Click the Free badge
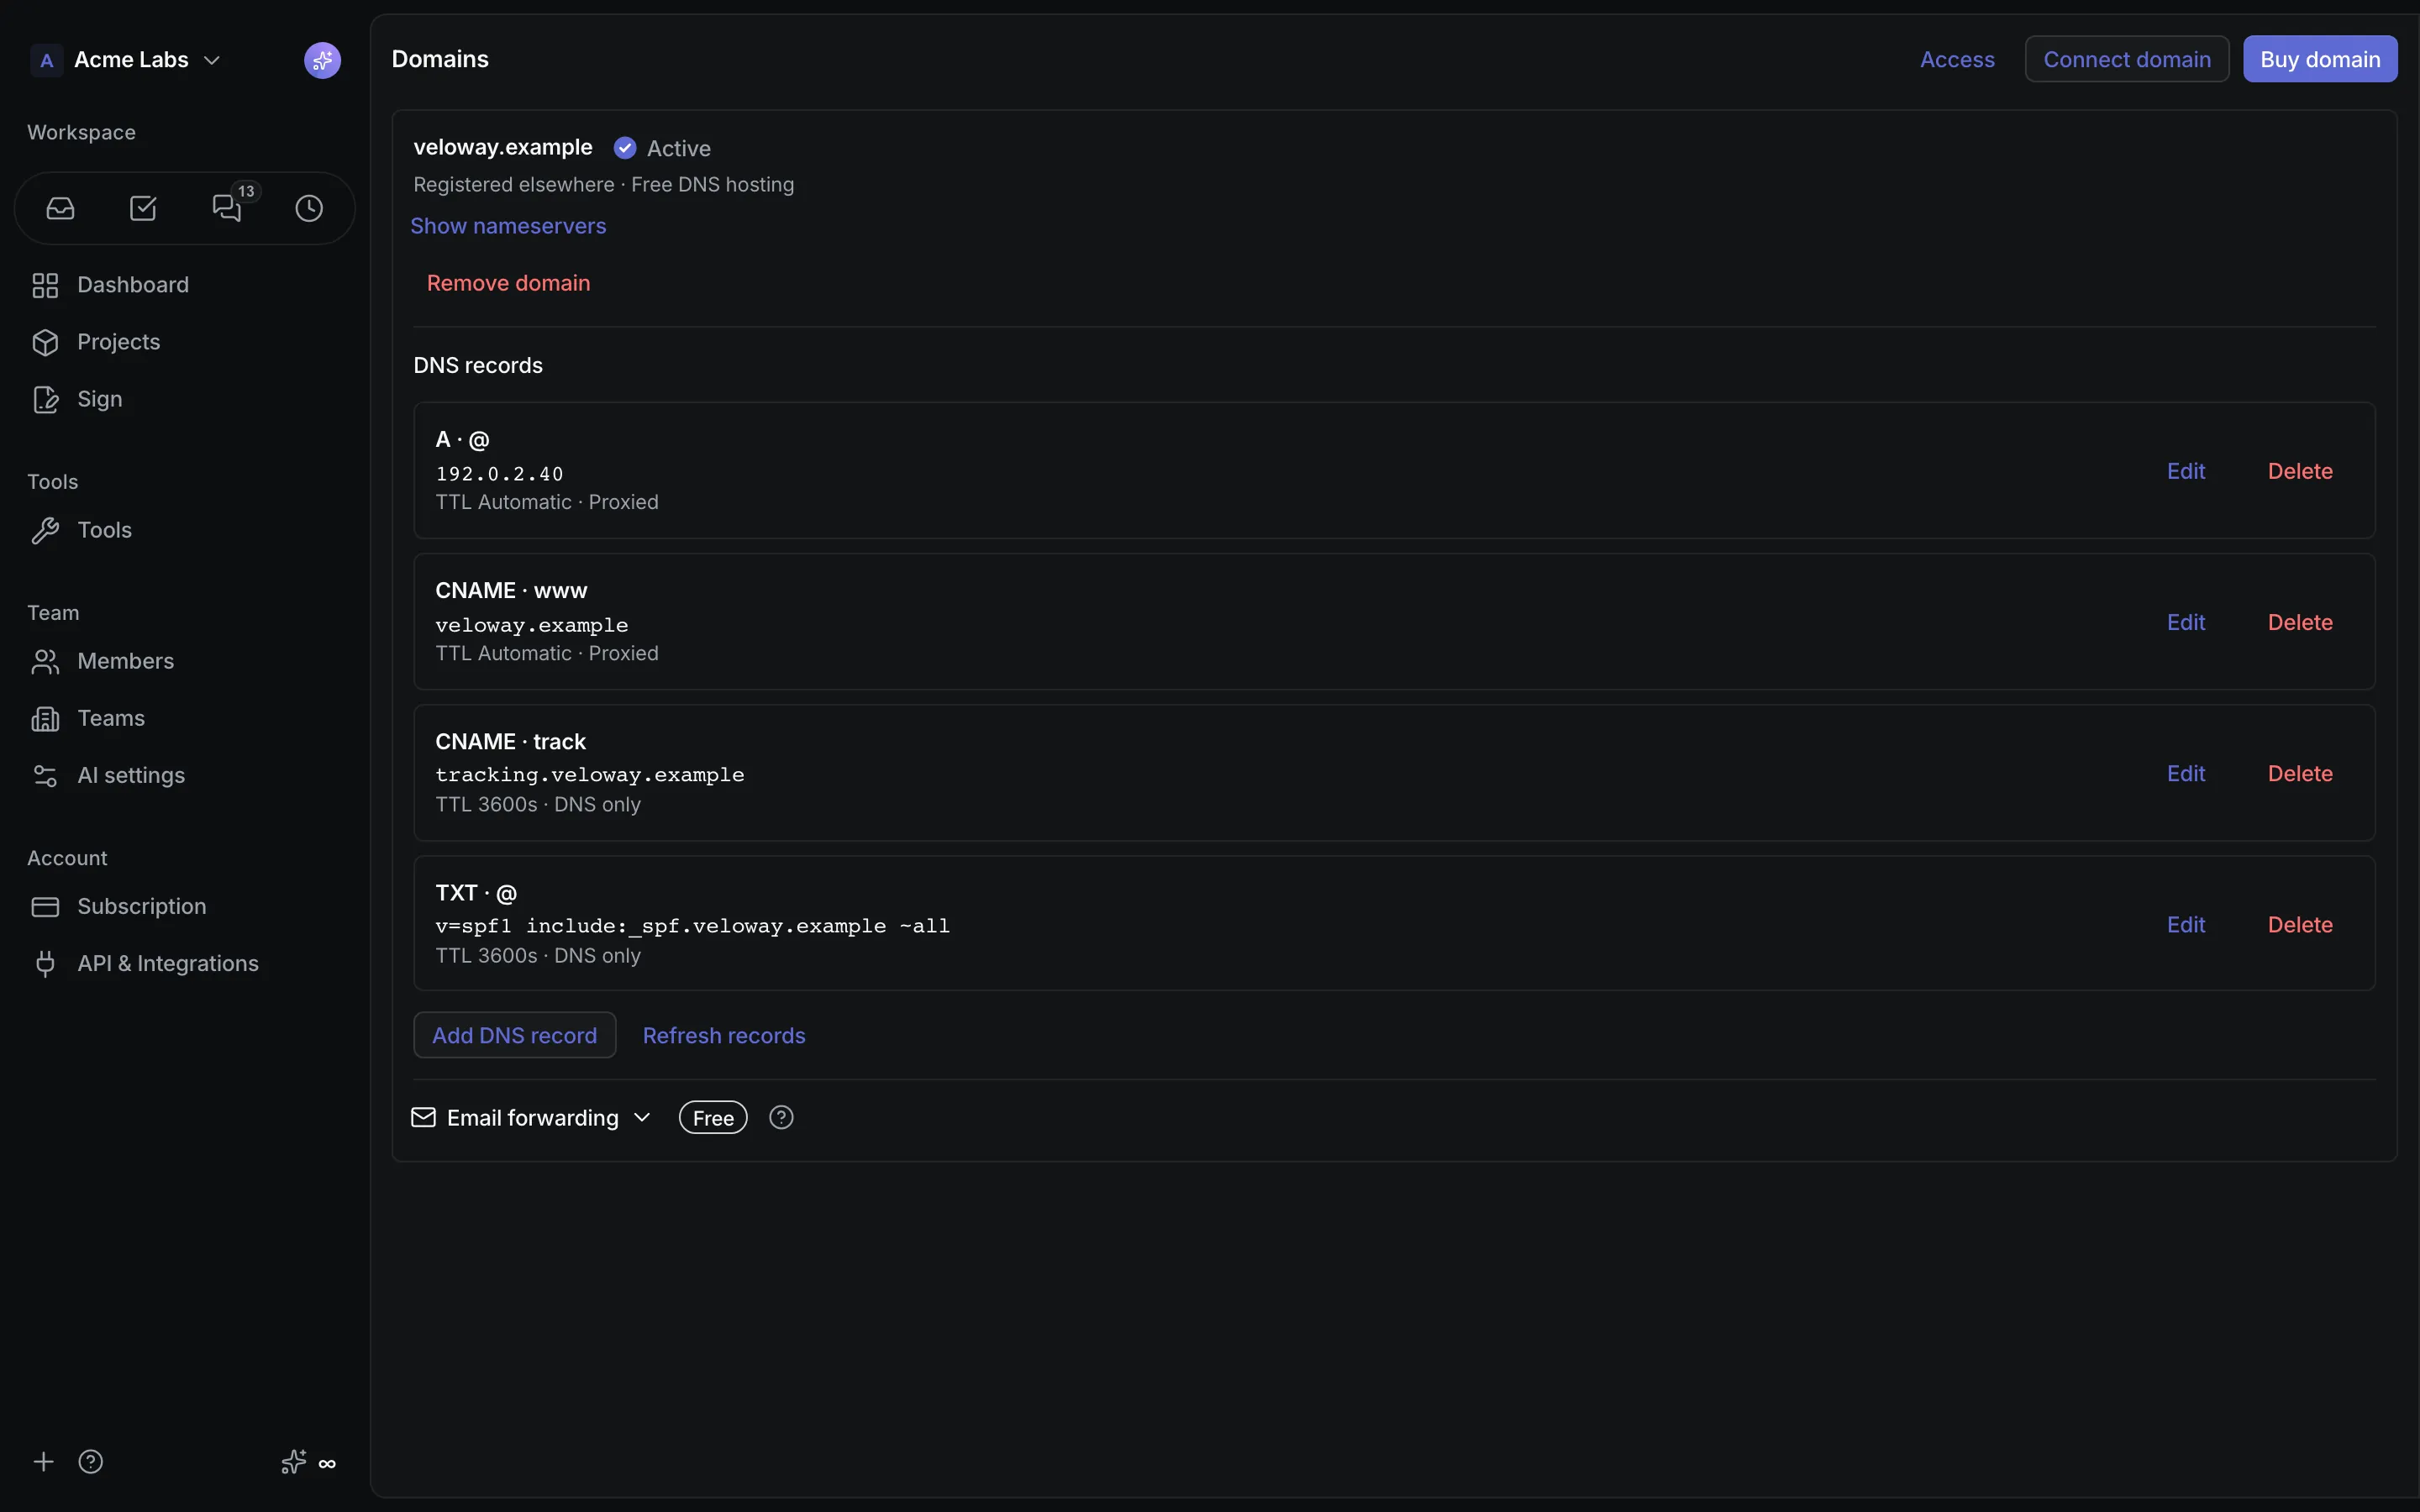 713,1117
